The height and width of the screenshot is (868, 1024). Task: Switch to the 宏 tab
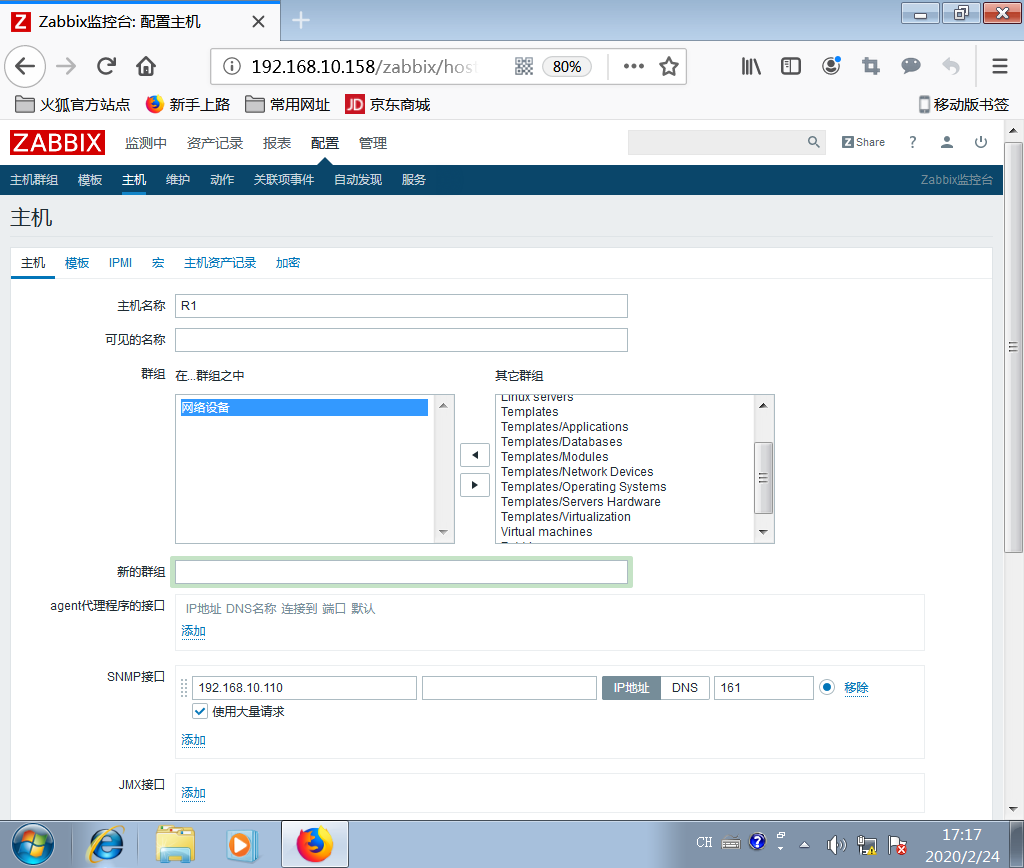pyautogui.click(x=158, y=263)
